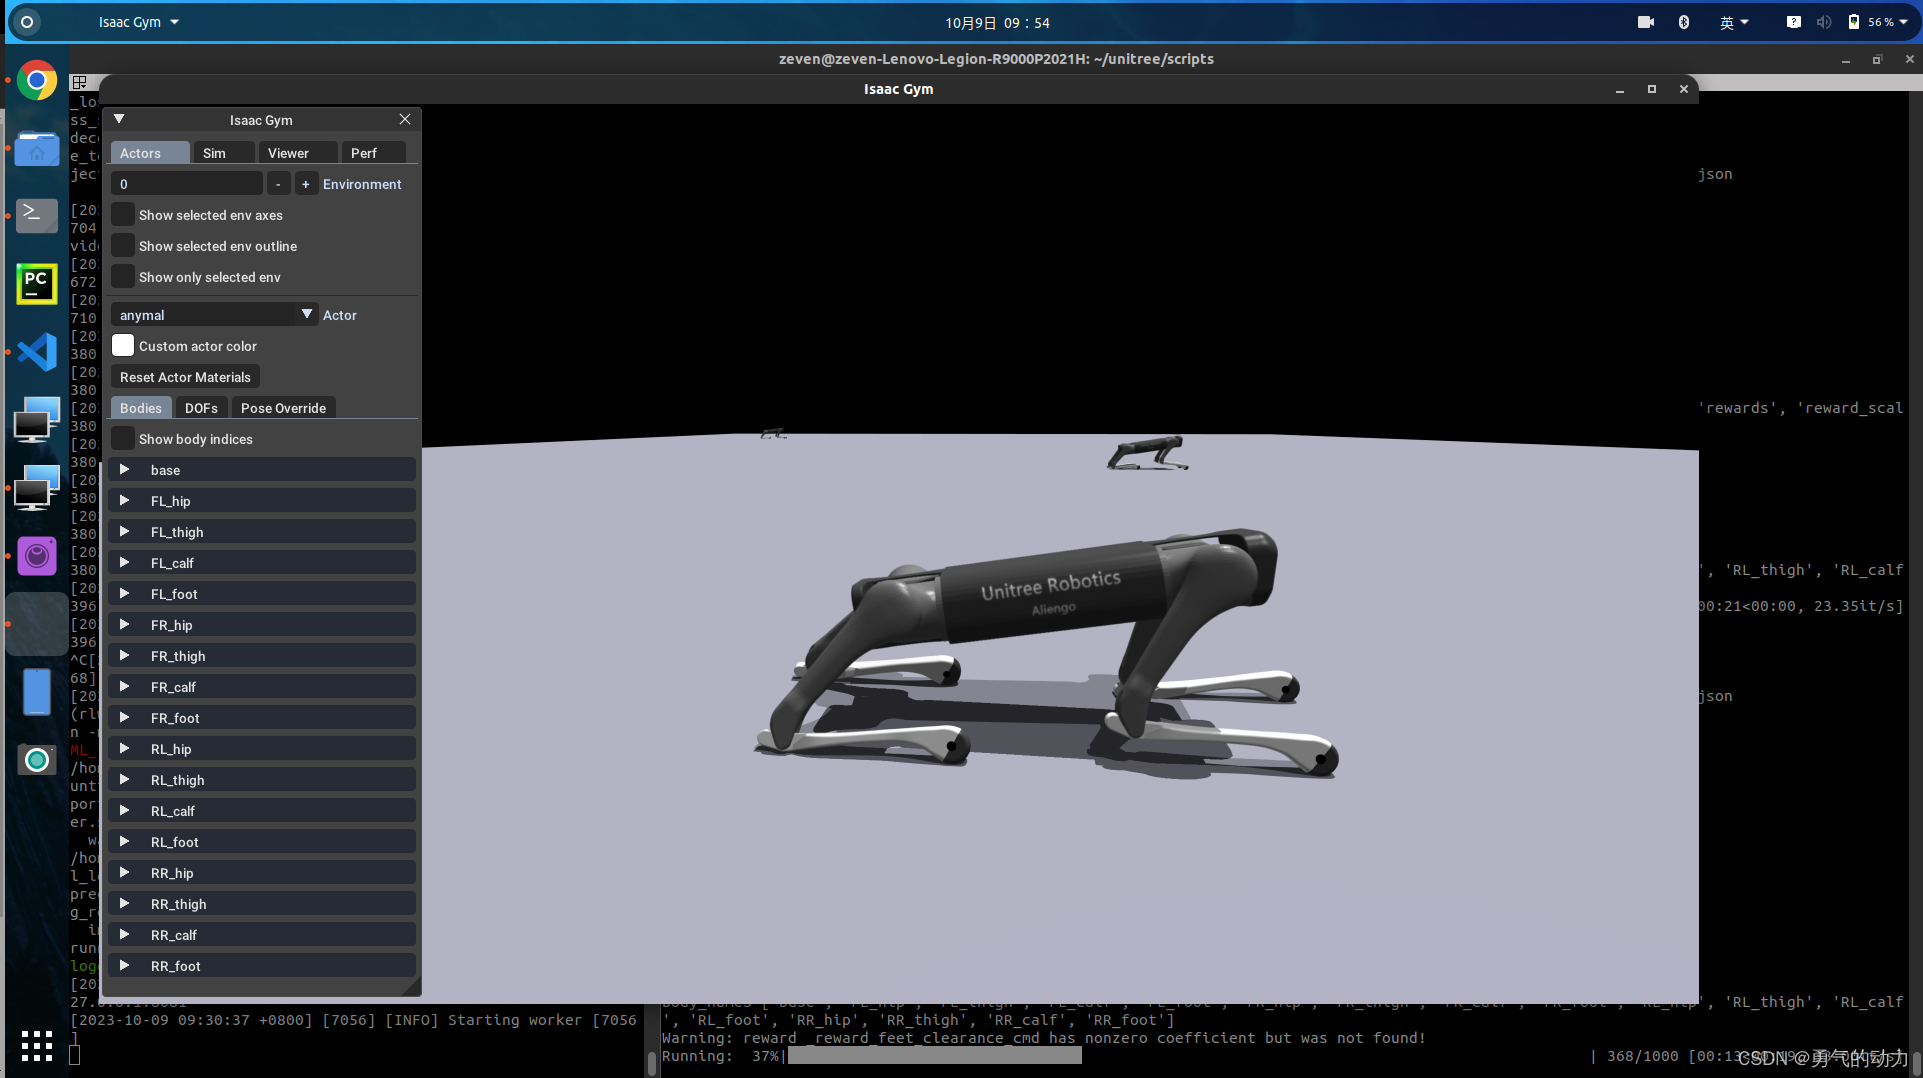Image resolution: width=1923 pixels, height=1078 pixels.
Task: Open input language menu in top bar
Action: [1734, 22]
